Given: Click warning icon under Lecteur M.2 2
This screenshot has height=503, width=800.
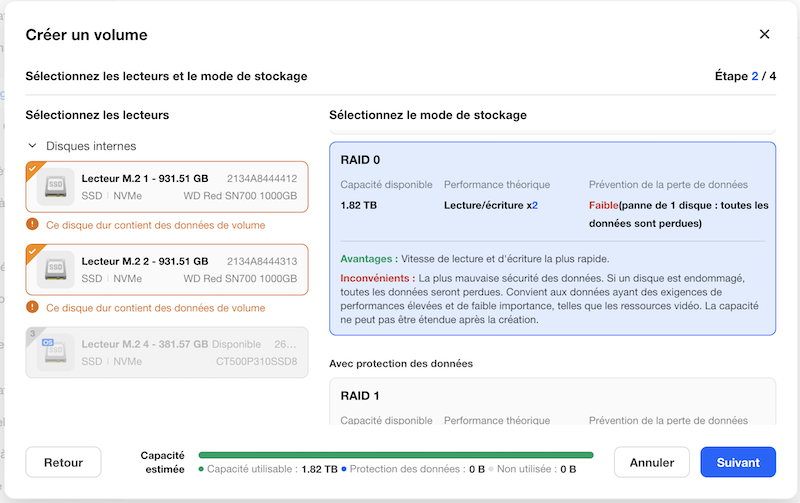Looking at the screenshot, I should 32,307.
